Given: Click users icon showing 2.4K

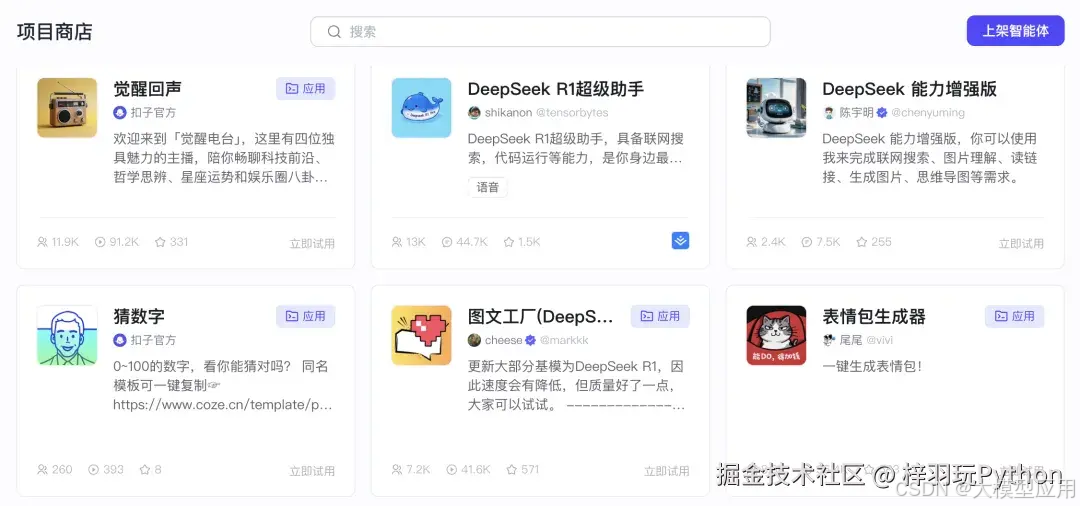Looking at the screenshot, I should click(x=751, y=242).
